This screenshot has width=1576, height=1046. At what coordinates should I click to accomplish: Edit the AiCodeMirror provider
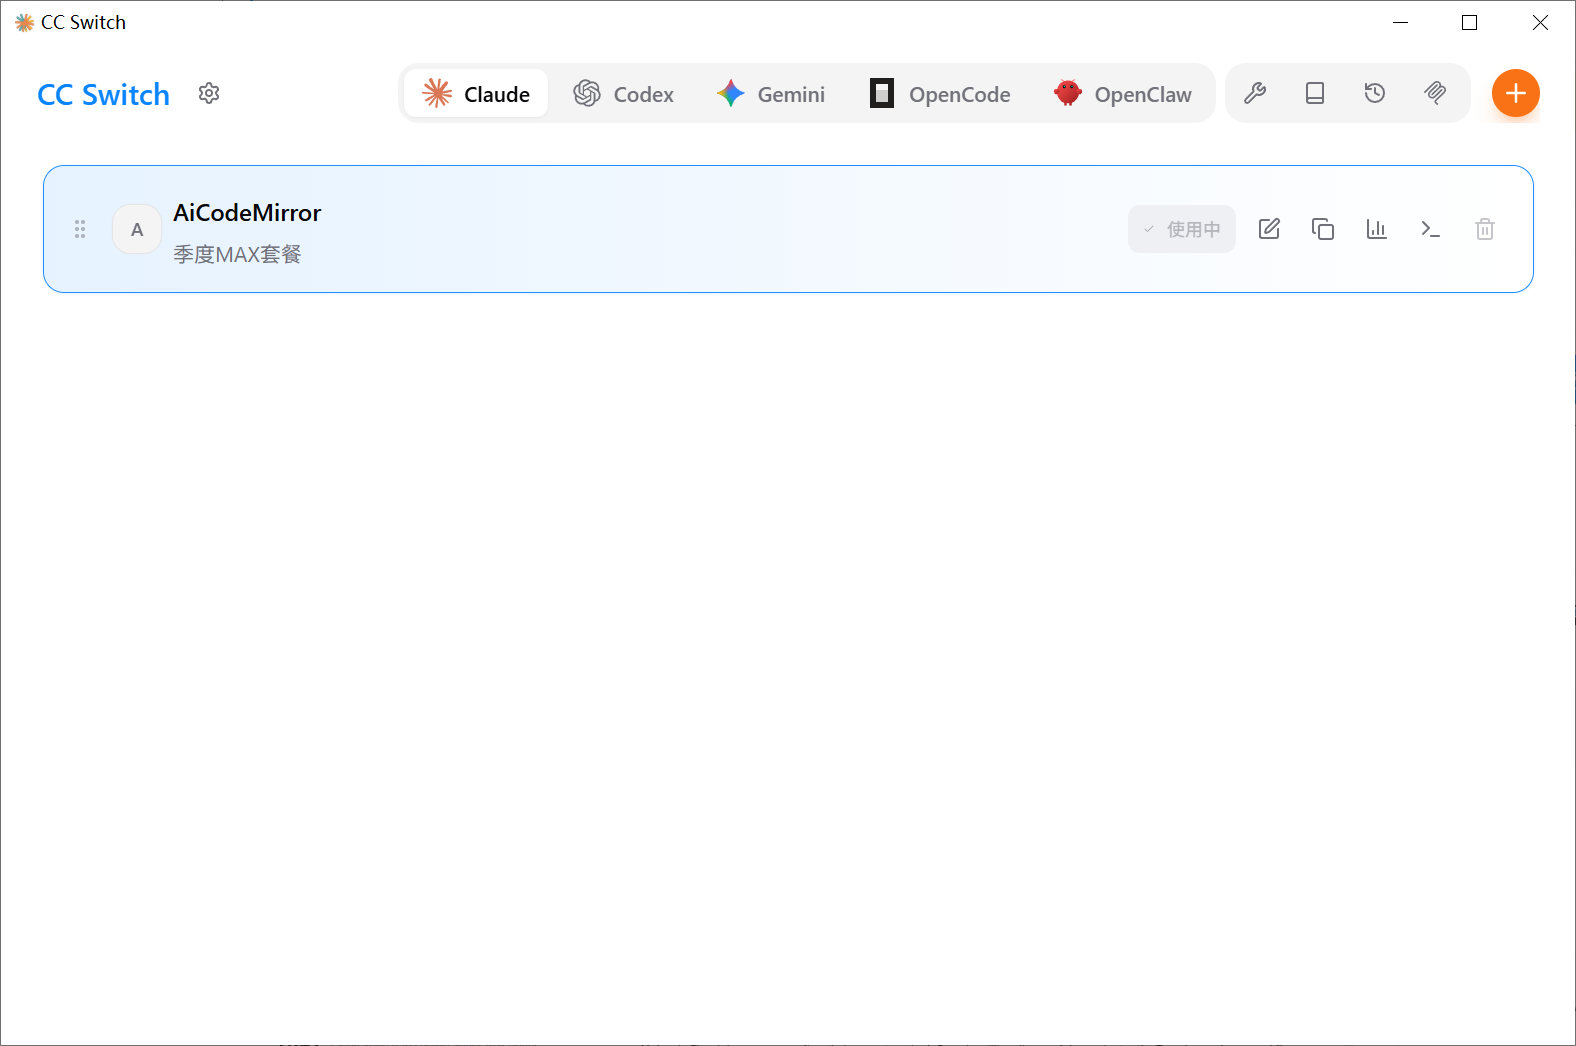(x=1269, y=229)
